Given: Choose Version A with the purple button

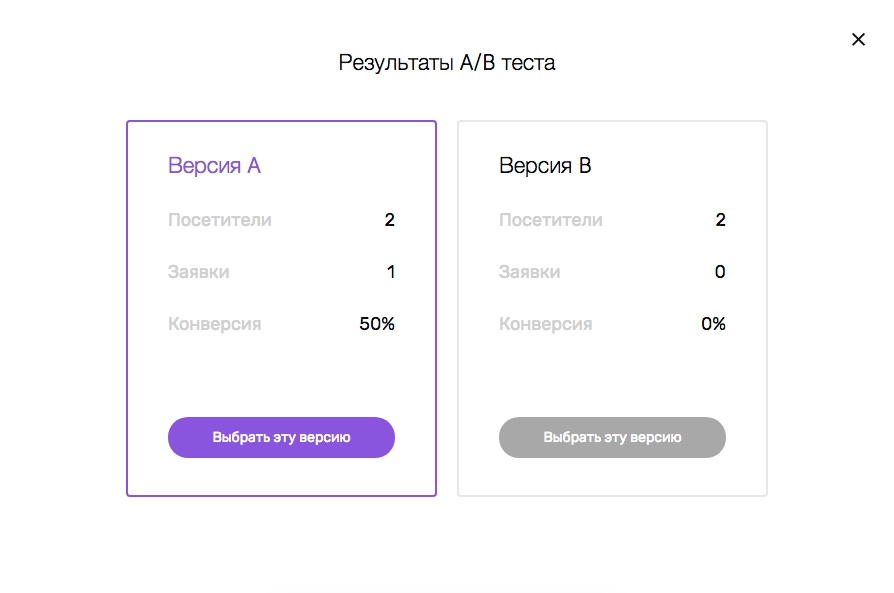Looking at the screenshot, I should (x=281, y=437).
